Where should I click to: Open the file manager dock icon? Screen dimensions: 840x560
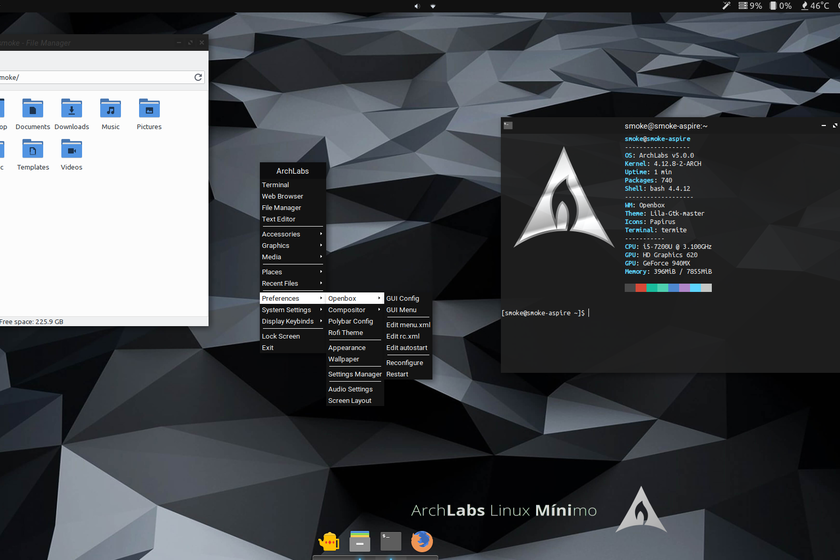(x=359, y=541)
